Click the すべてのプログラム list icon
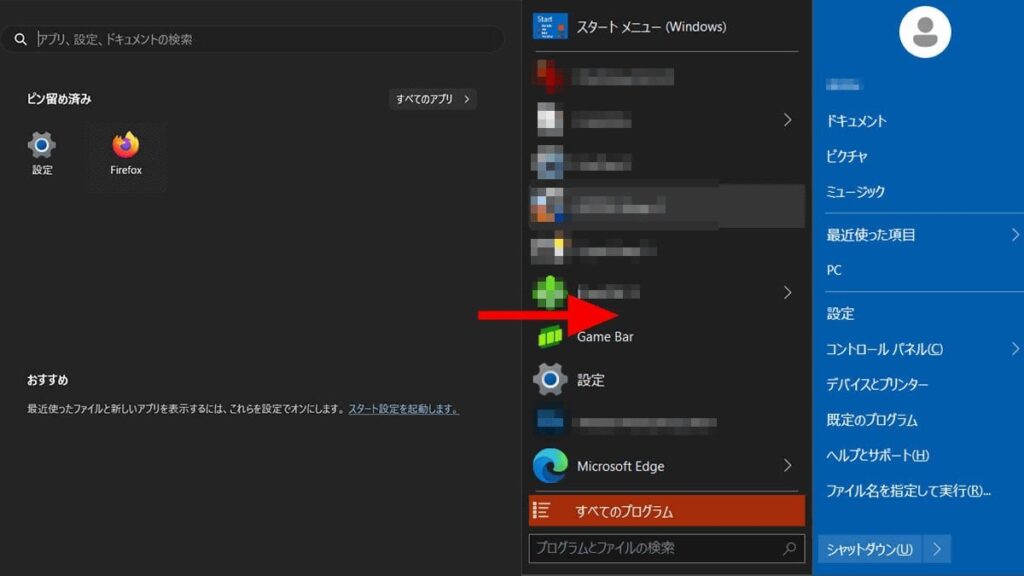 [541, 510]
